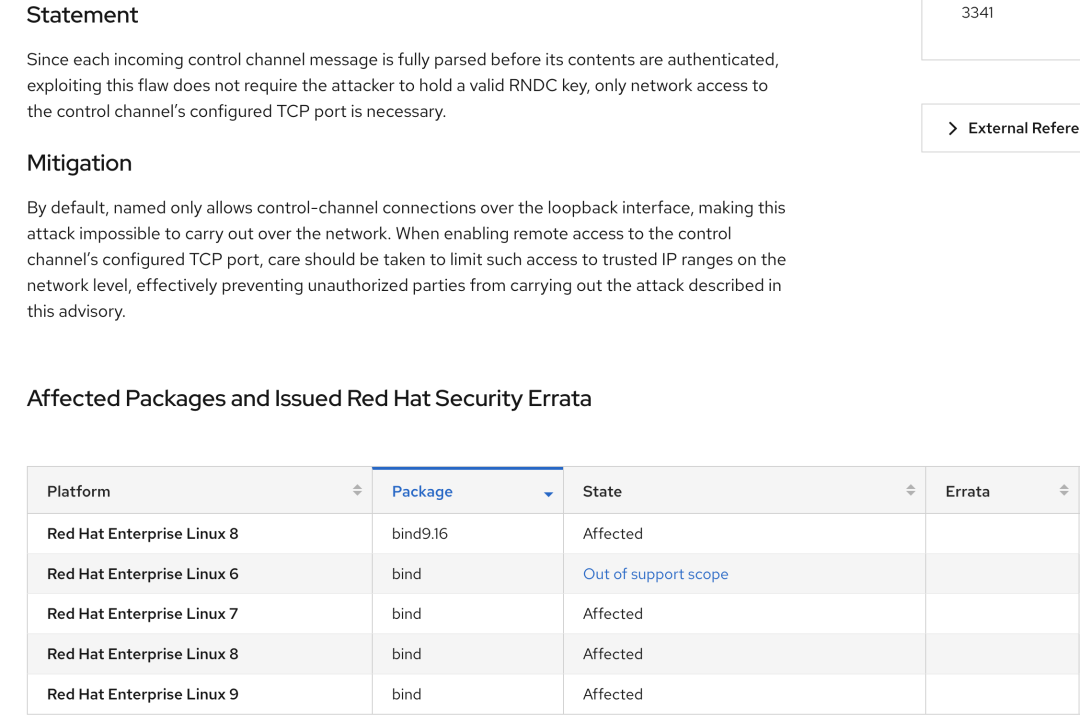
Task: Click Affected state in the bind9.16 row
Action: 612,534
